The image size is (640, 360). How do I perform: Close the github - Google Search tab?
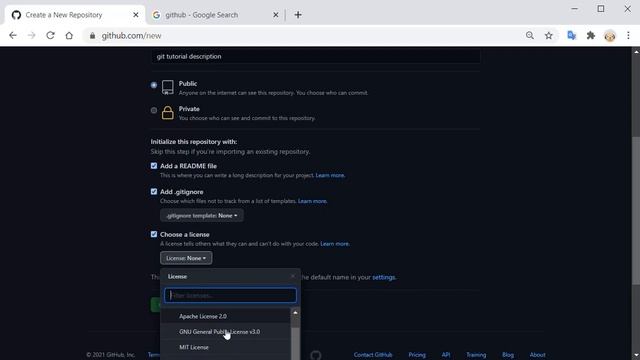pos(276,15)
